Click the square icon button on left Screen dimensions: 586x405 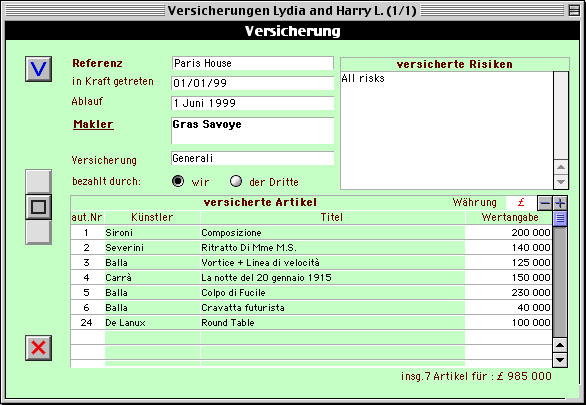click(x=38, y=207)
